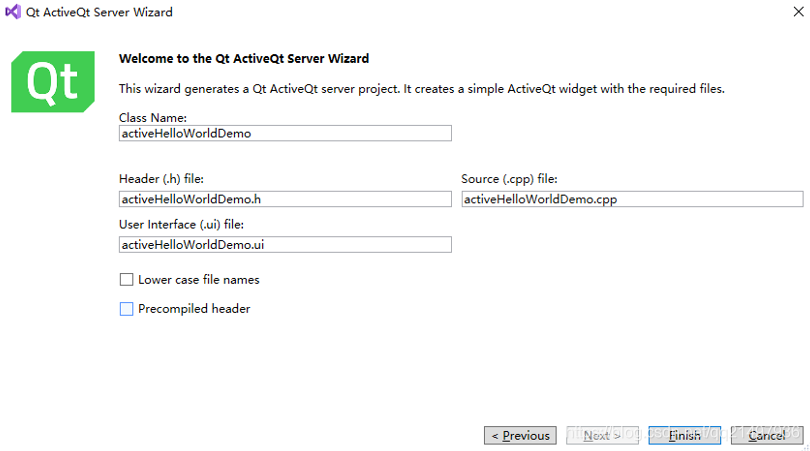Edit the User Interface (.ui) file field
The width and height of the screenshot is (810, 451).
(x=285, y=245)
